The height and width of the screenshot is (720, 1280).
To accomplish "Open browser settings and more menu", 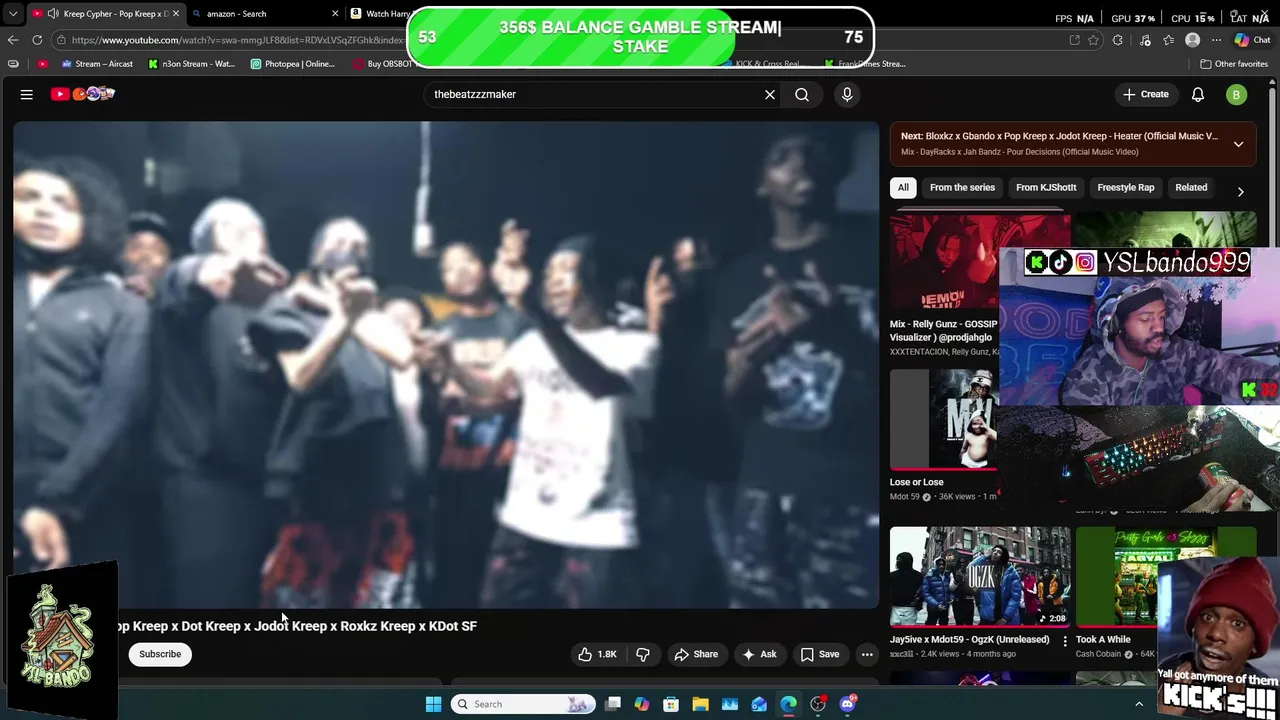I will (x=1216, y=40).
